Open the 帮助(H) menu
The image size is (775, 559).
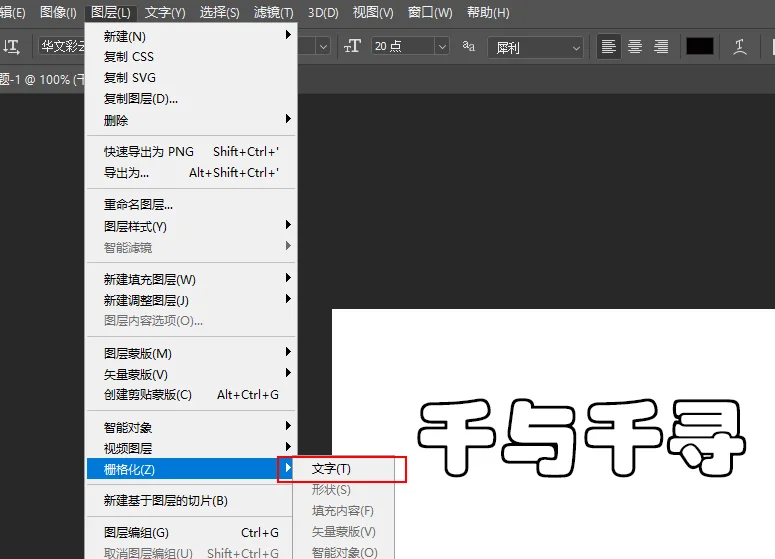(488, 12)
